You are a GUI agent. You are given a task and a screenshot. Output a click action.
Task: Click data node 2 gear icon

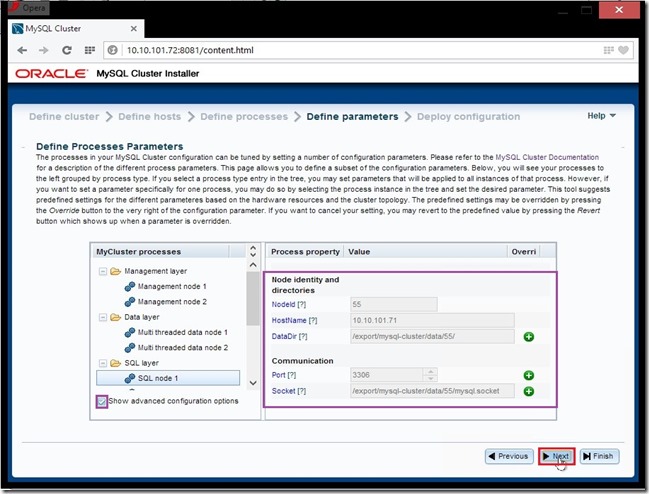(x=130, y=348)
